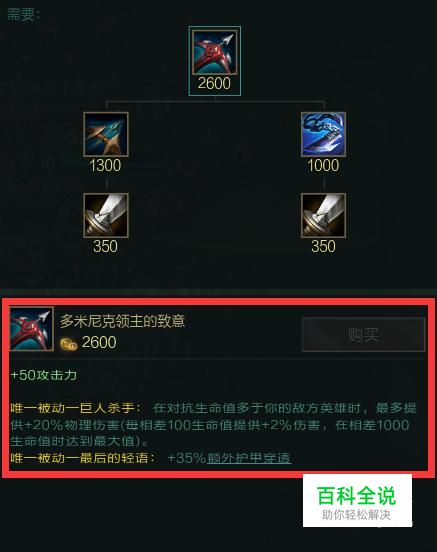Select the top 2600 gold item icon
437x552 pixels.
click(x=214, y=52)
